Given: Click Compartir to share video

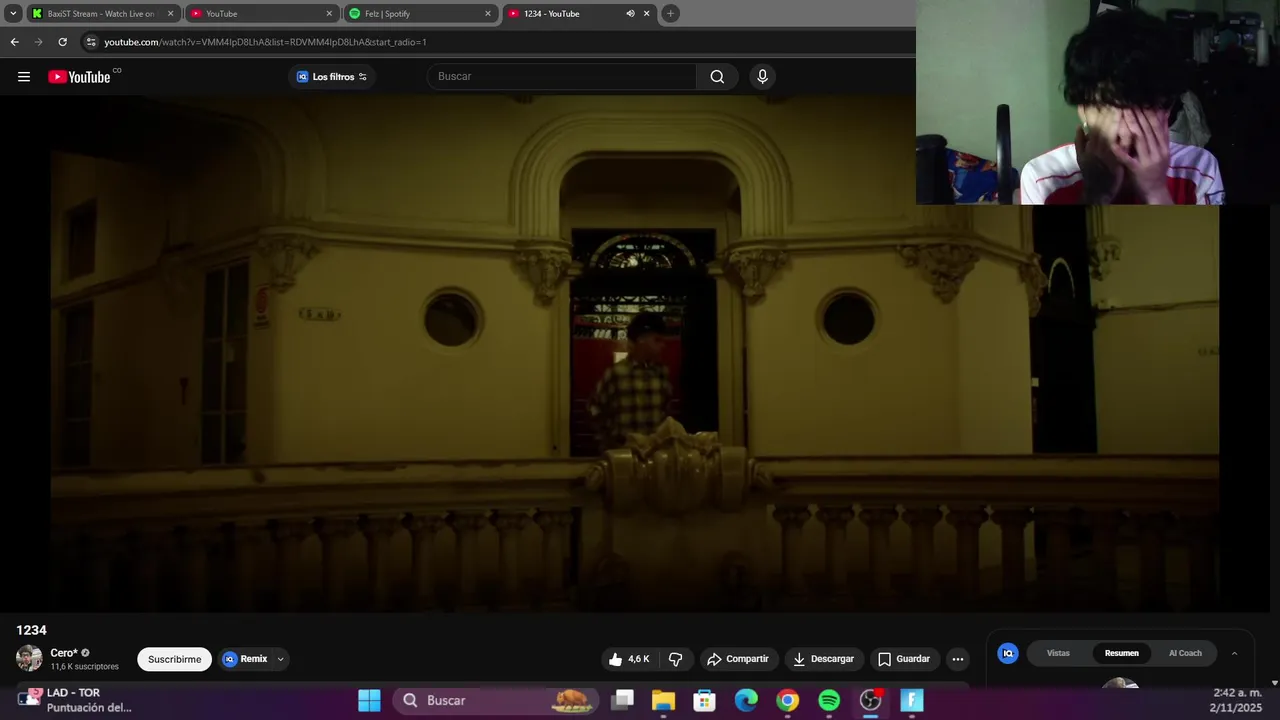Looking at the screenshot, I should 738,659.
